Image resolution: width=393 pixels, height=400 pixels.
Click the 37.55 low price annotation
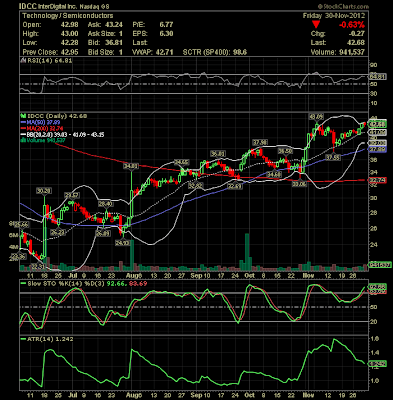(x=333, y=157)
